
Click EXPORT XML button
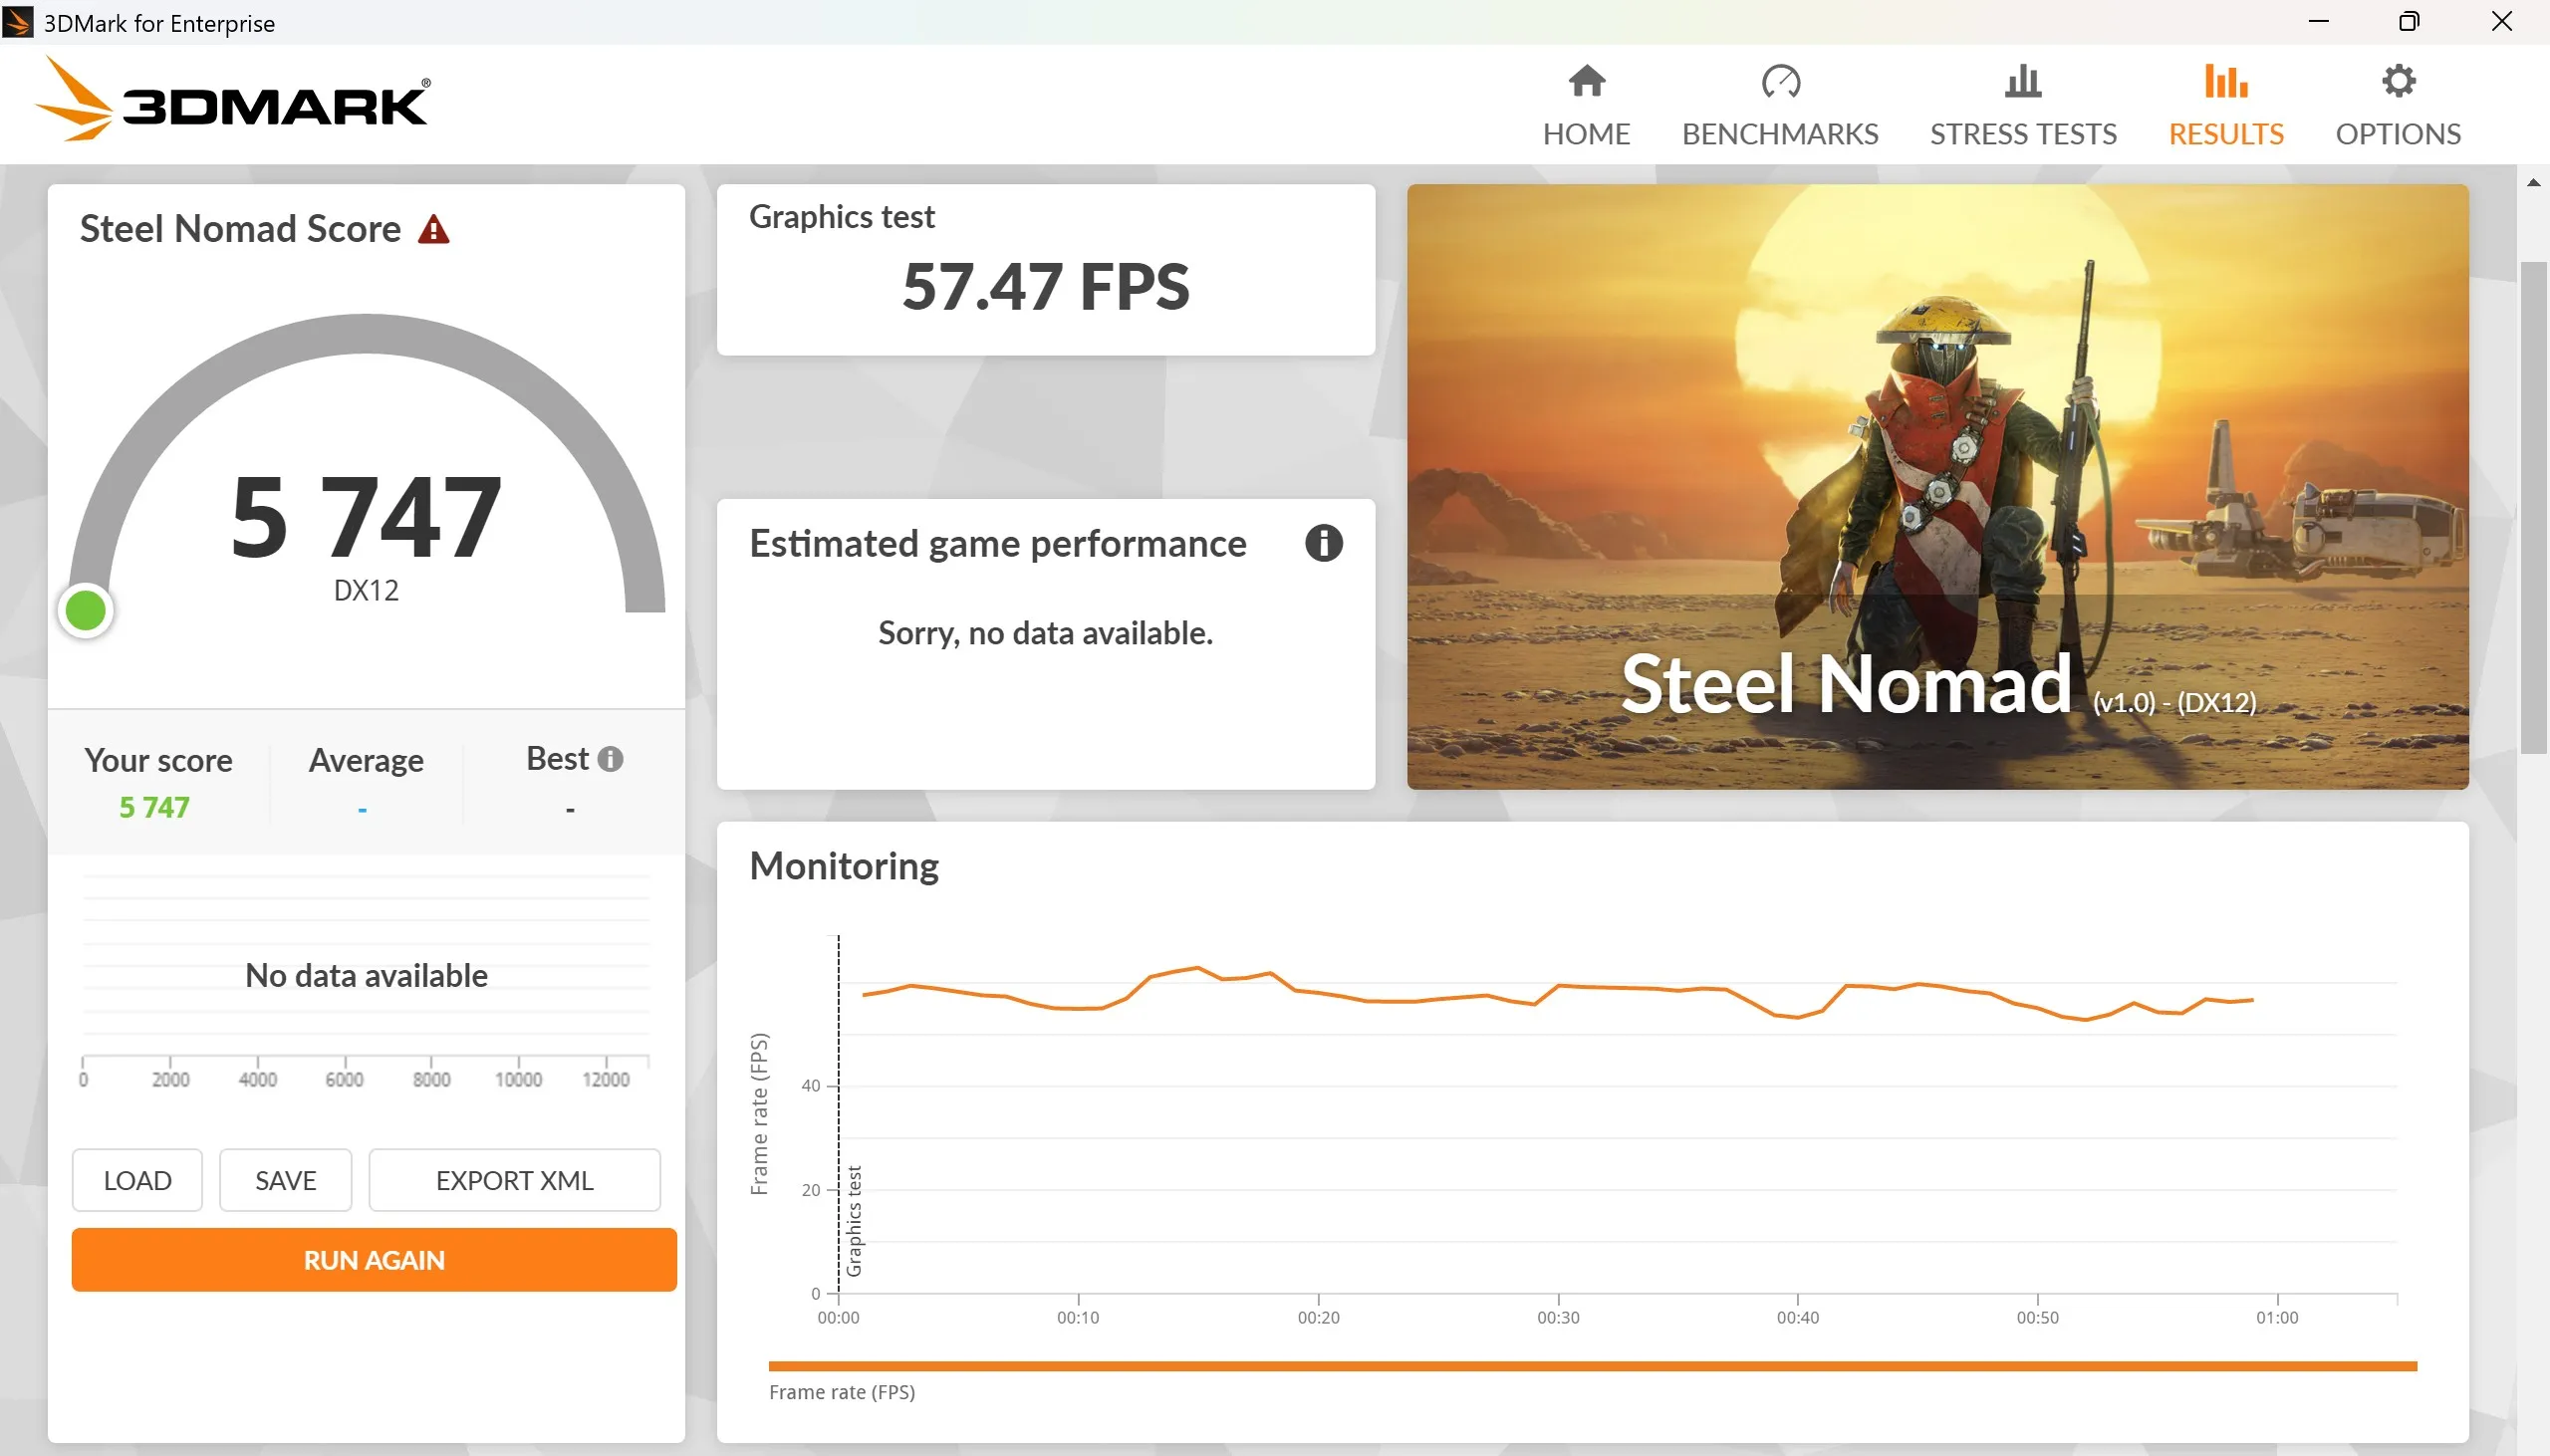[x=514, y=1180]
